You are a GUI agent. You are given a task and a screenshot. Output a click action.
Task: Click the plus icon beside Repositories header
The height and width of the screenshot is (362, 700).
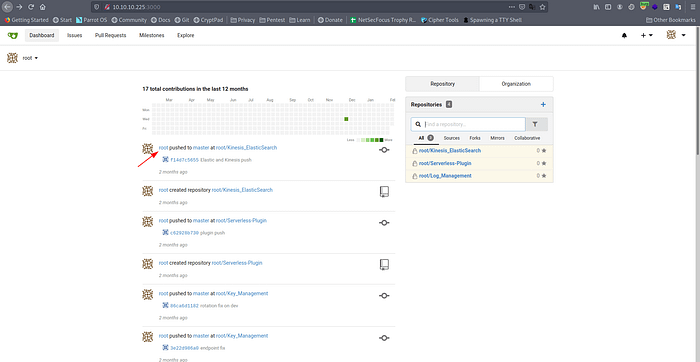point(543,104)
